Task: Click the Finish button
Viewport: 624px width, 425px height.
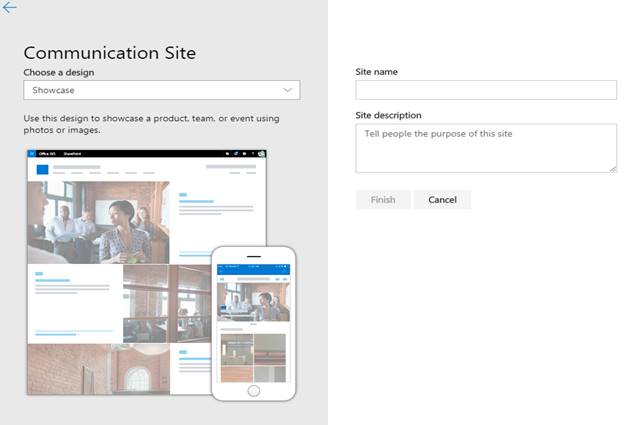Action: [x=383, y=200]
